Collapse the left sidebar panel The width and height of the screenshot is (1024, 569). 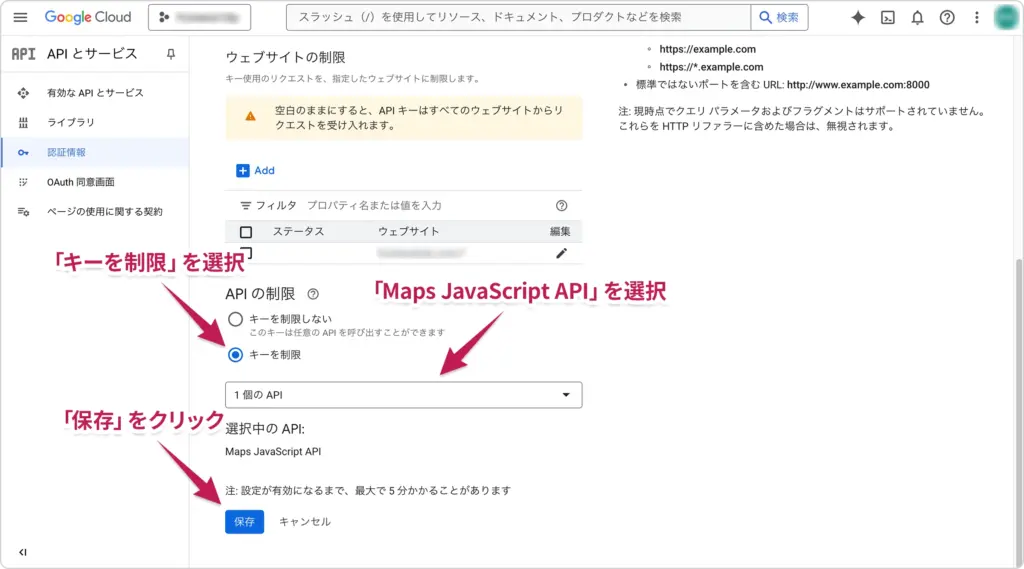point(23,552)
